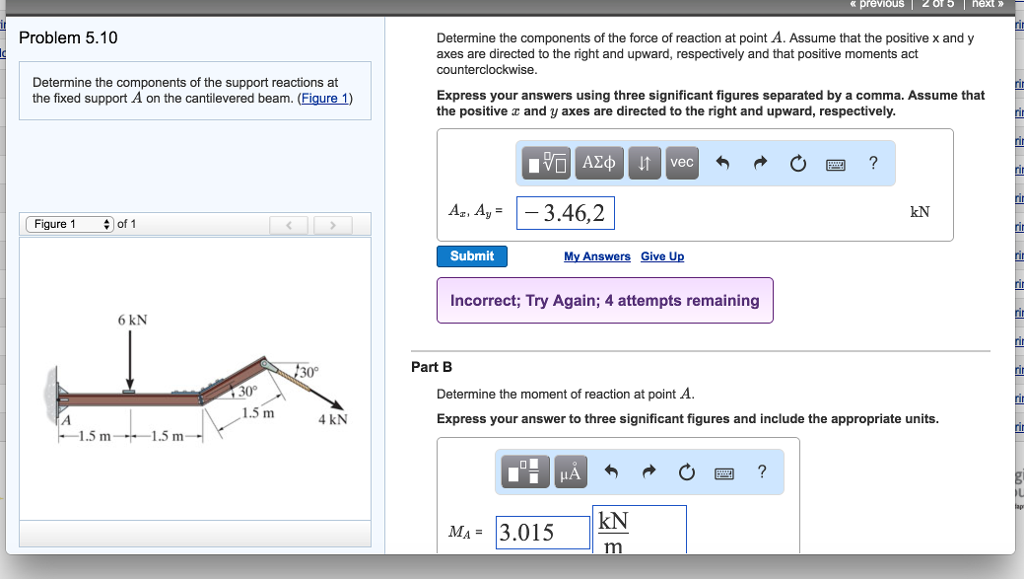1024x579 pixels.
Task: Click the next figure chevron
Action: (x=332, y=224)
